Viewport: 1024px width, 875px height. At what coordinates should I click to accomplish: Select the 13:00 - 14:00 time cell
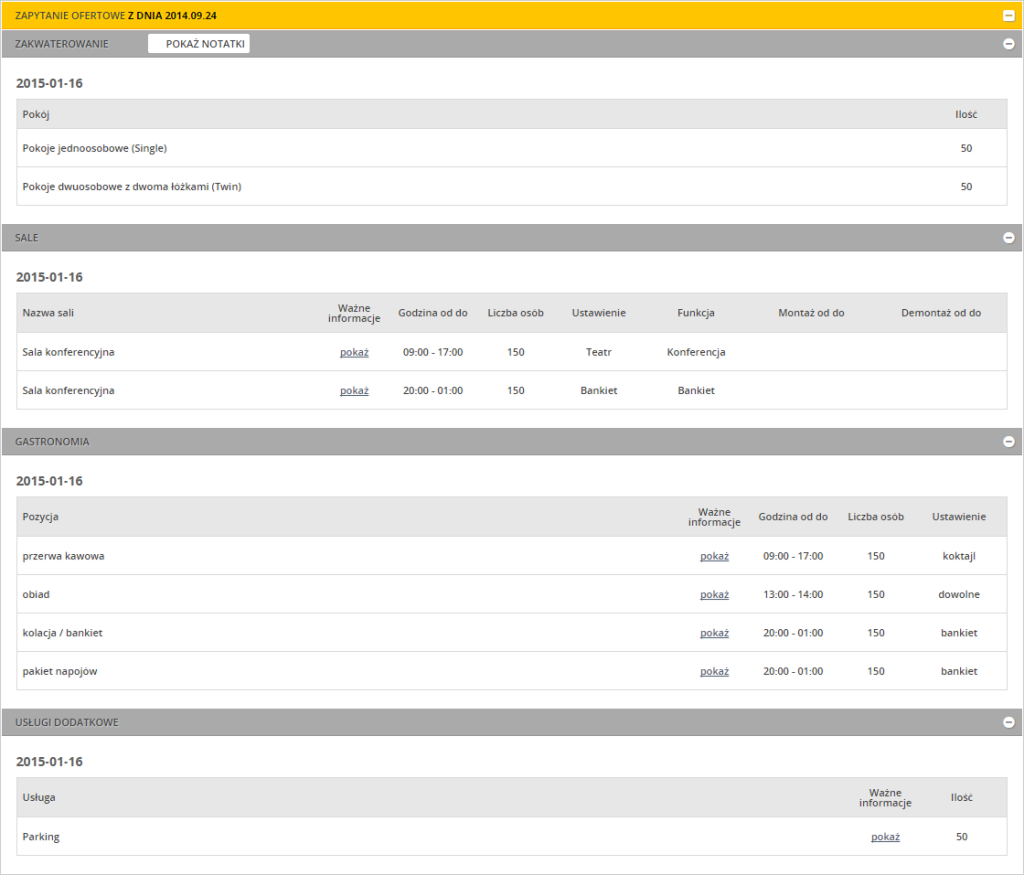tap(793, 594)
